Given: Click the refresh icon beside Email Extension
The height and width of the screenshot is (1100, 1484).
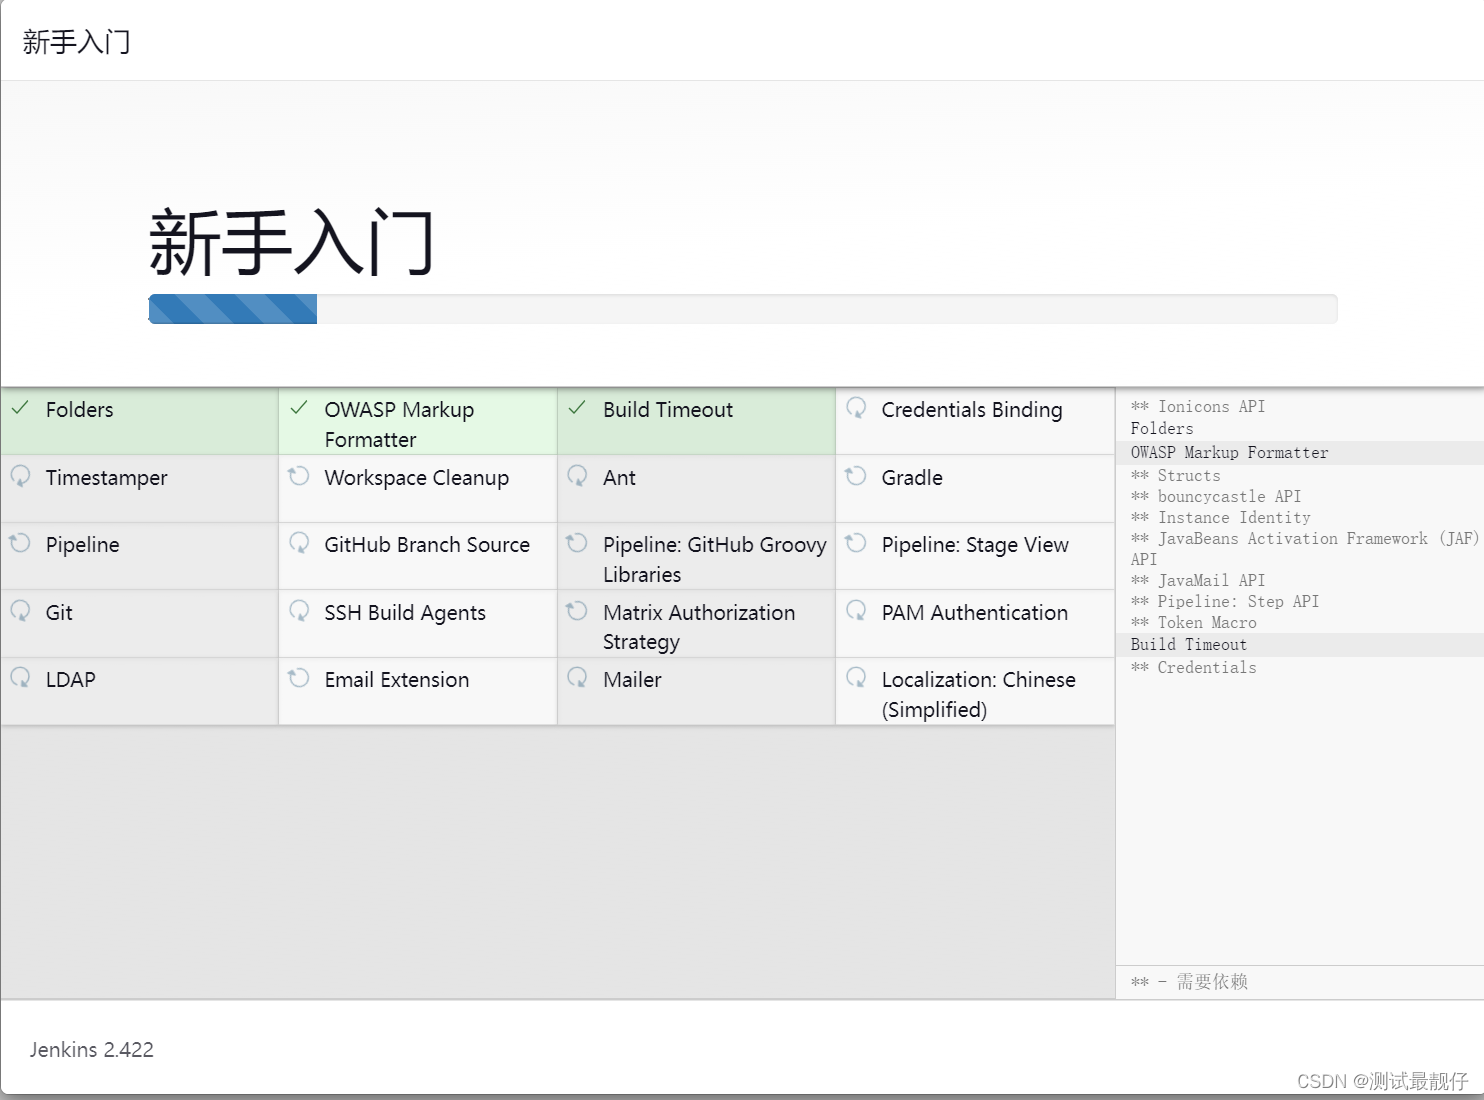Looking at the screenshot, I should 298,678.
